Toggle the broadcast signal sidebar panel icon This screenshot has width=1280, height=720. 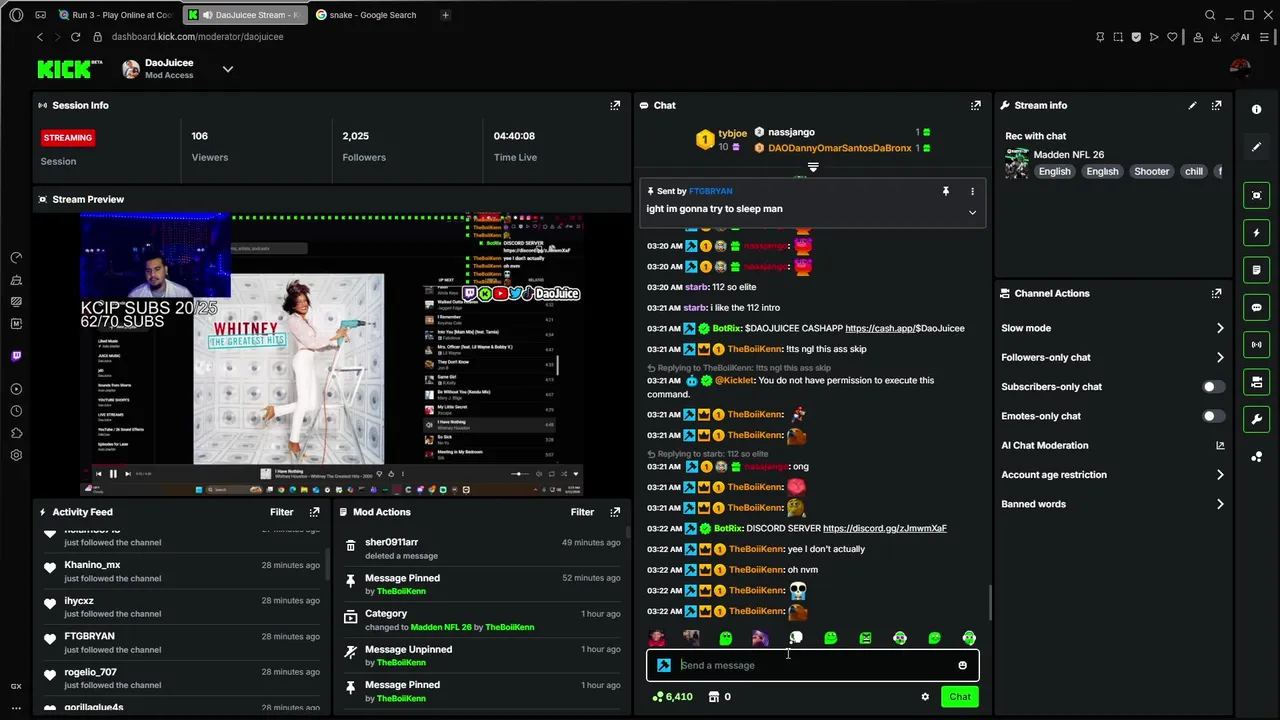point(1257,345)
